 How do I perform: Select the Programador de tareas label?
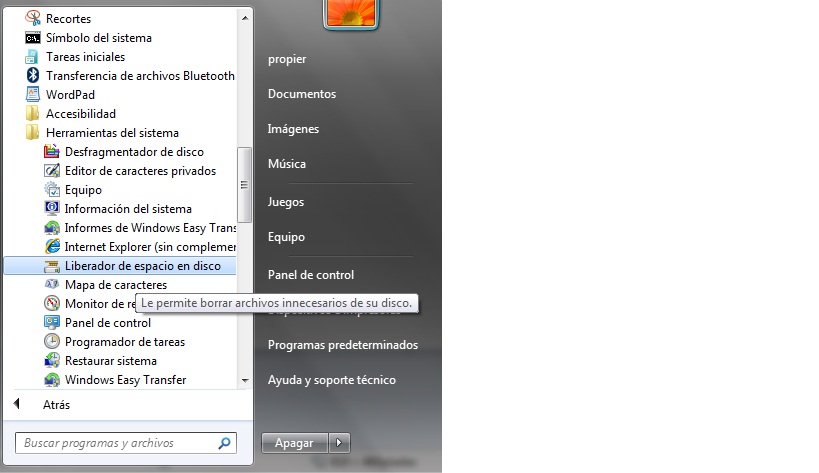pos(125,342)
